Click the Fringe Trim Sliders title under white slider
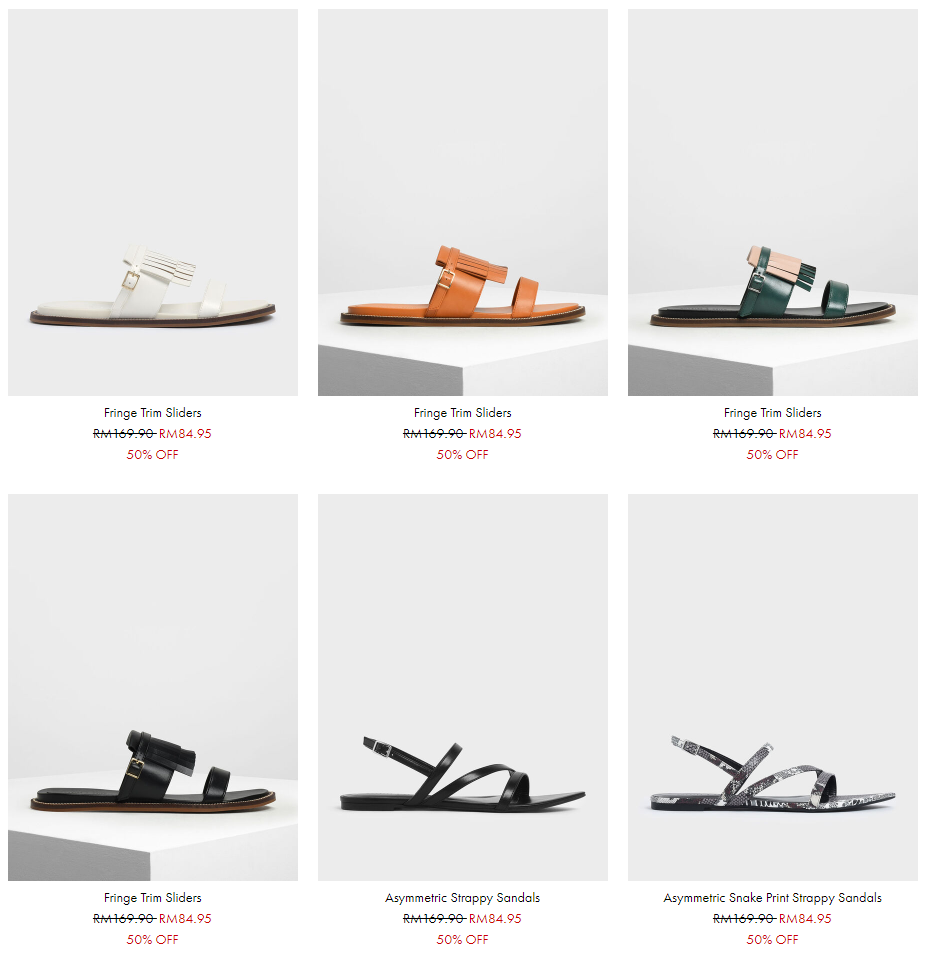 click(x=153, y=413)
